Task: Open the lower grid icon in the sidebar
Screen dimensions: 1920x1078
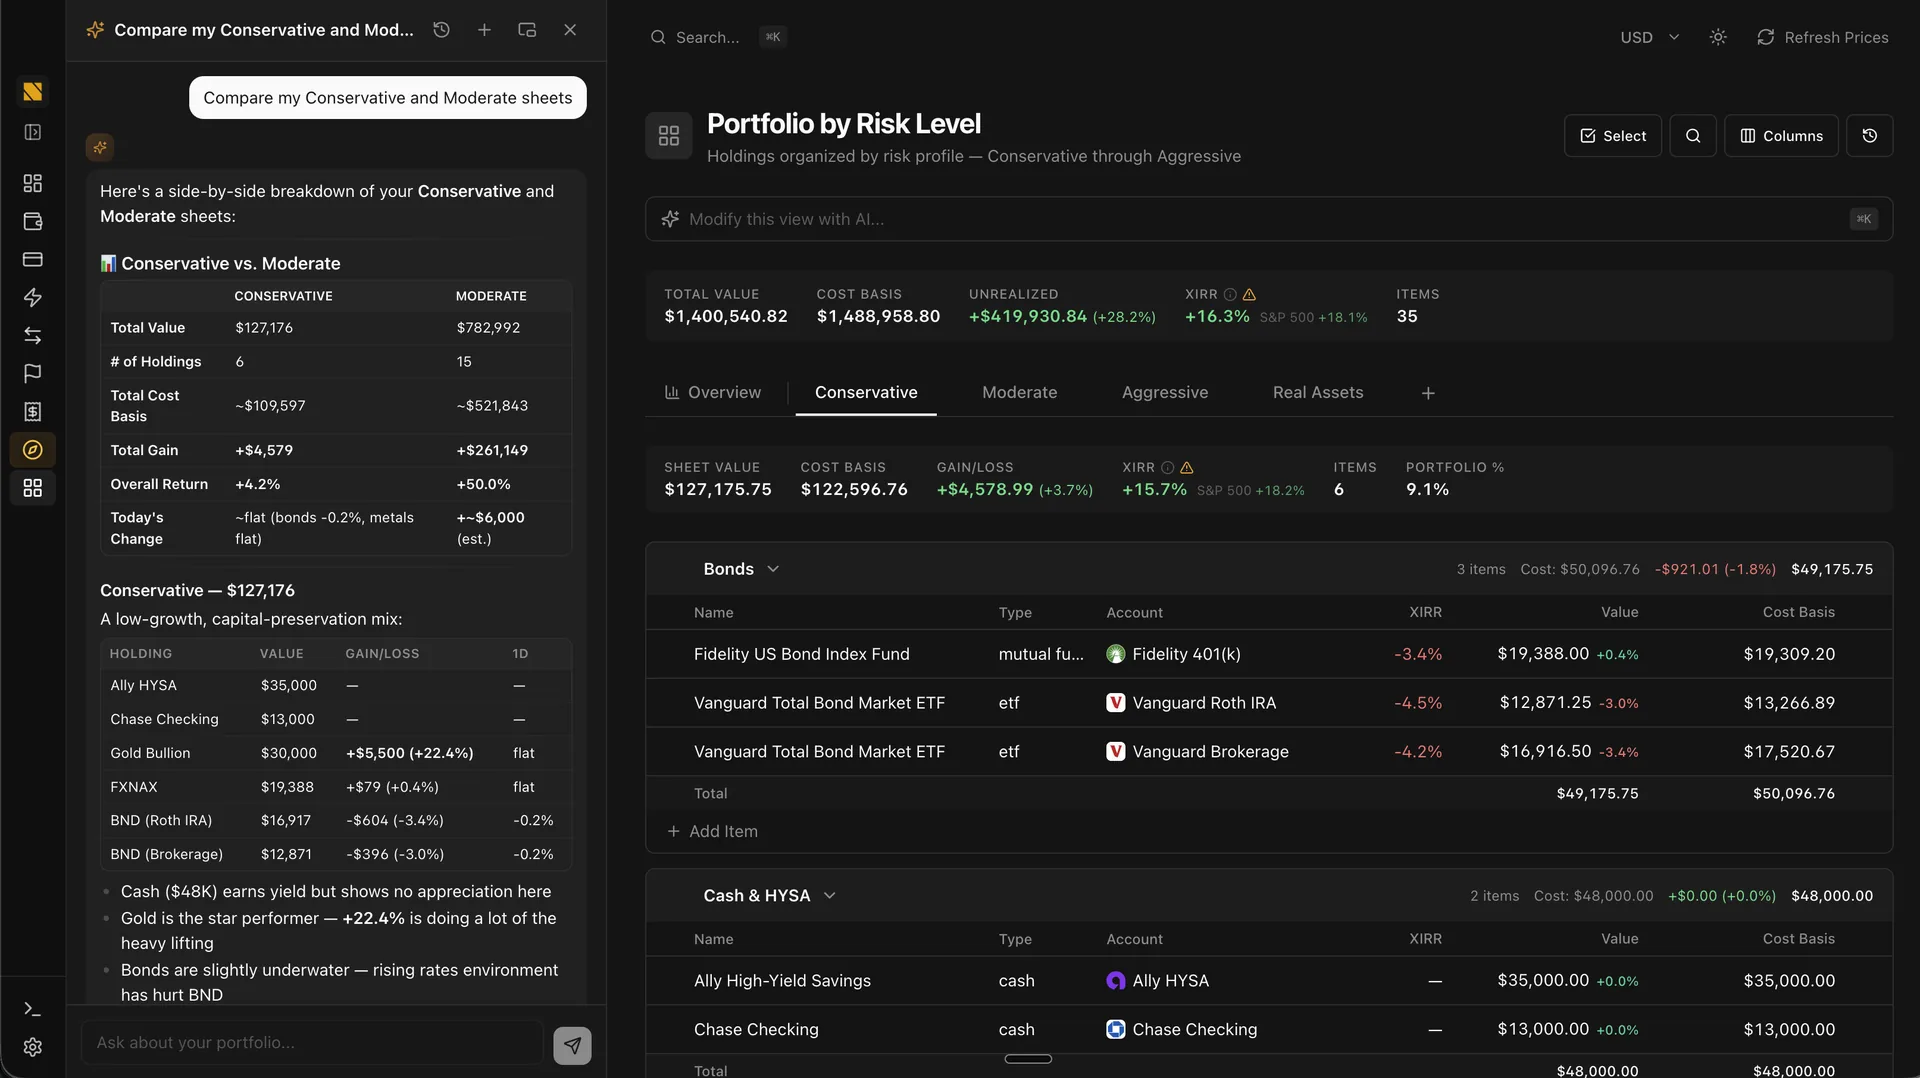Action: coord(33,488)
